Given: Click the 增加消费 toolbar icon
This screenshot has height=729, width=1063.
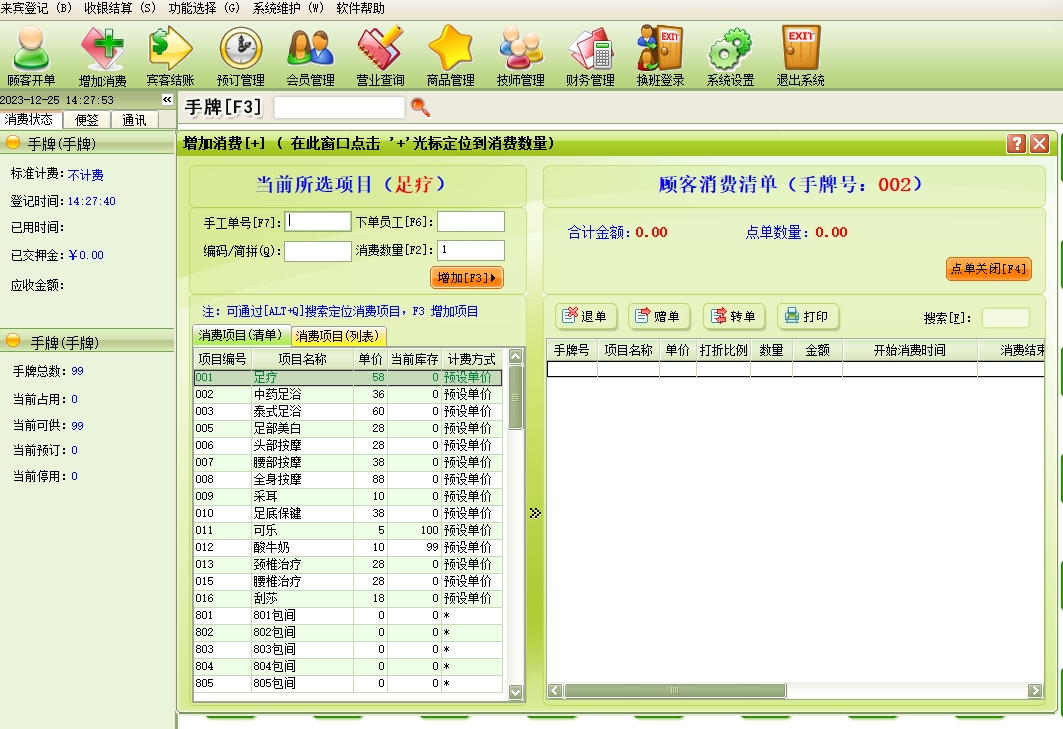Looking at the screenshot, I should (102, 55).
